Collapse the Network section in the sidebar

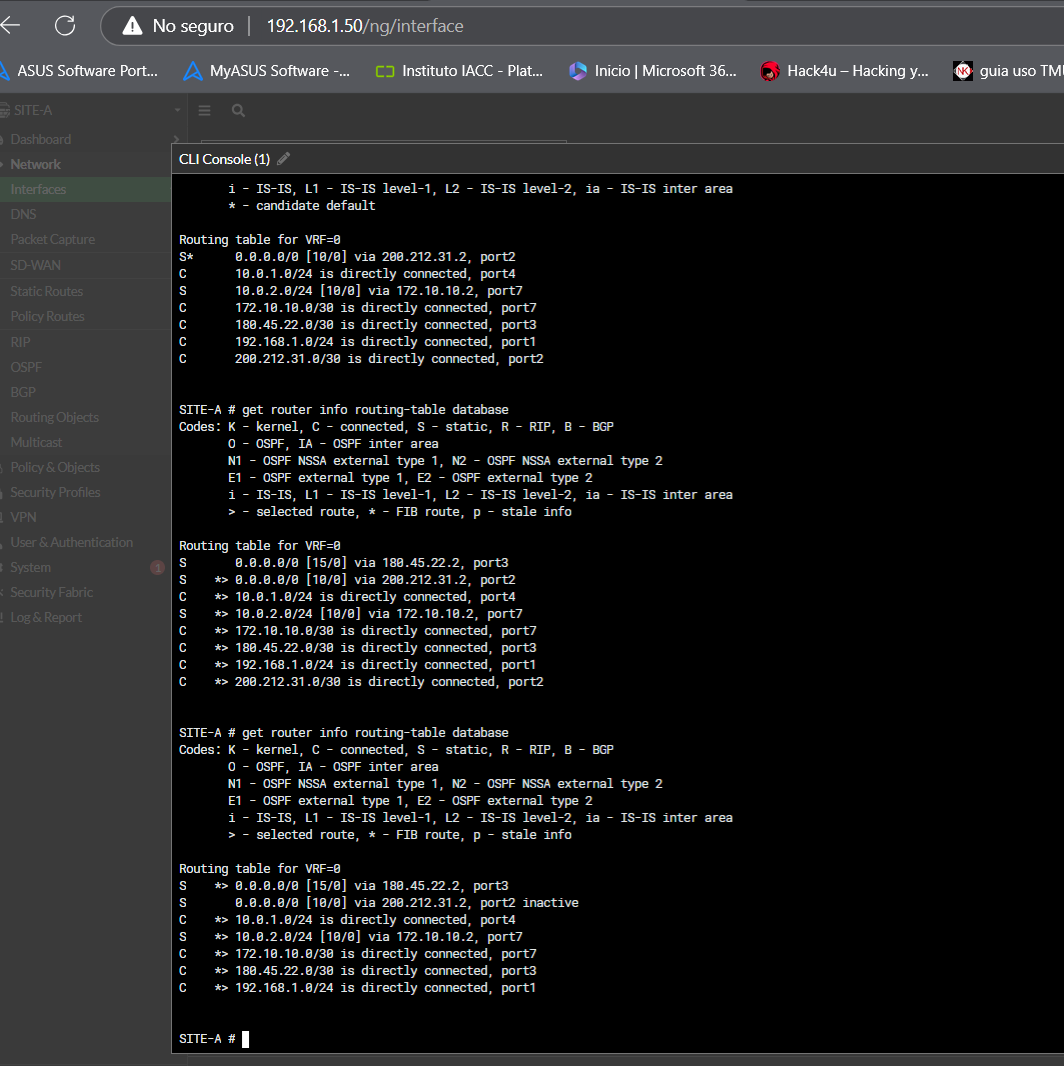[x=35, y=164]
